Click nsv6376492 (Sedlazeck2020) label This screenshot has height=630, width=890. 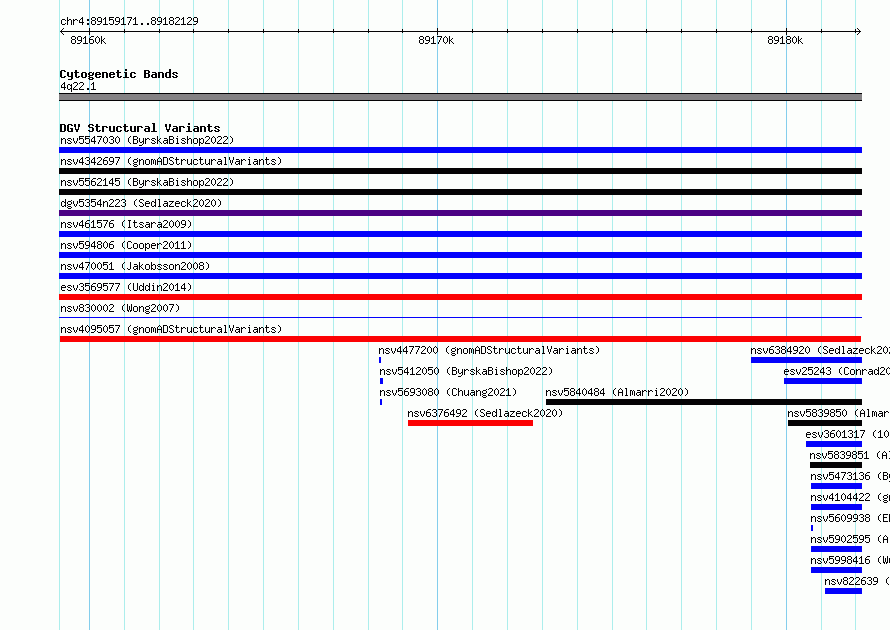coord(485,413)
